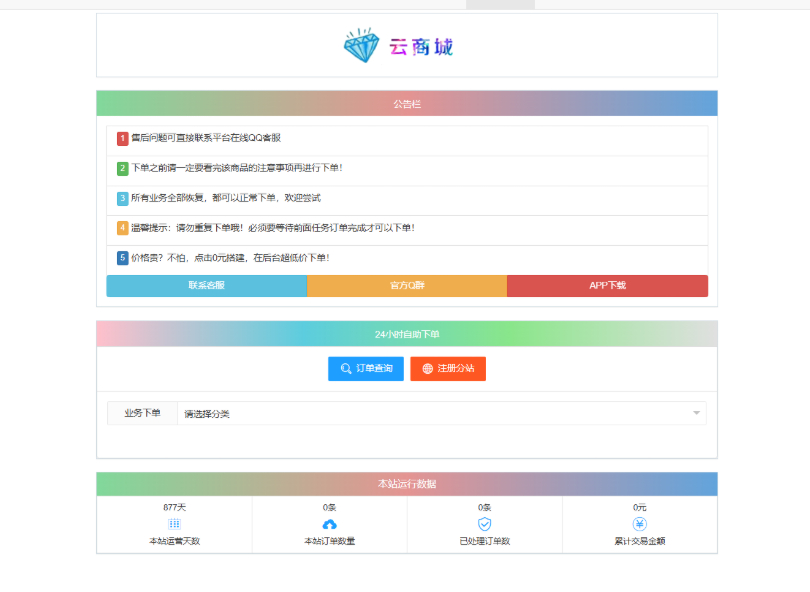Click the orange 注册分站 button
The width and height of the screenshot is (810, 592).
pyautogui.click(x=447, y=368)
